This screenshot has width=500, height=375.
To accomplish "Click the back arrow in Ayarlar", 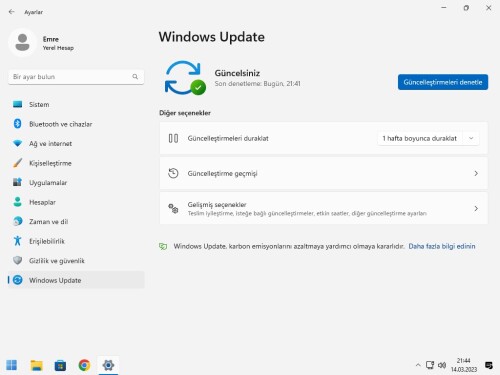I will click(12, 12).
